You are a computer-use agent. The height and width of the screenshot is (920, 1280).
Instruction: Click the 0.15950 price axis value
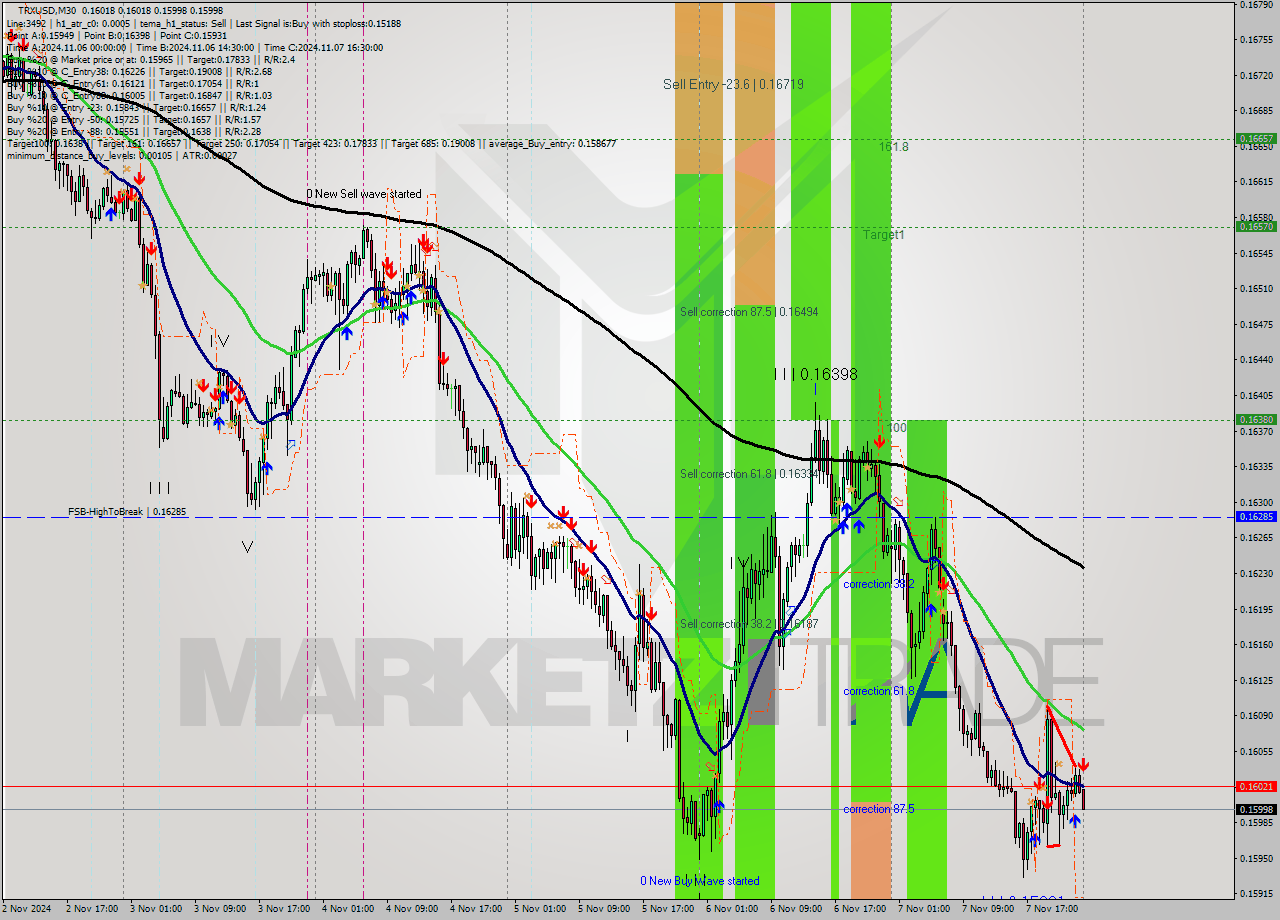pos(1256,858)
